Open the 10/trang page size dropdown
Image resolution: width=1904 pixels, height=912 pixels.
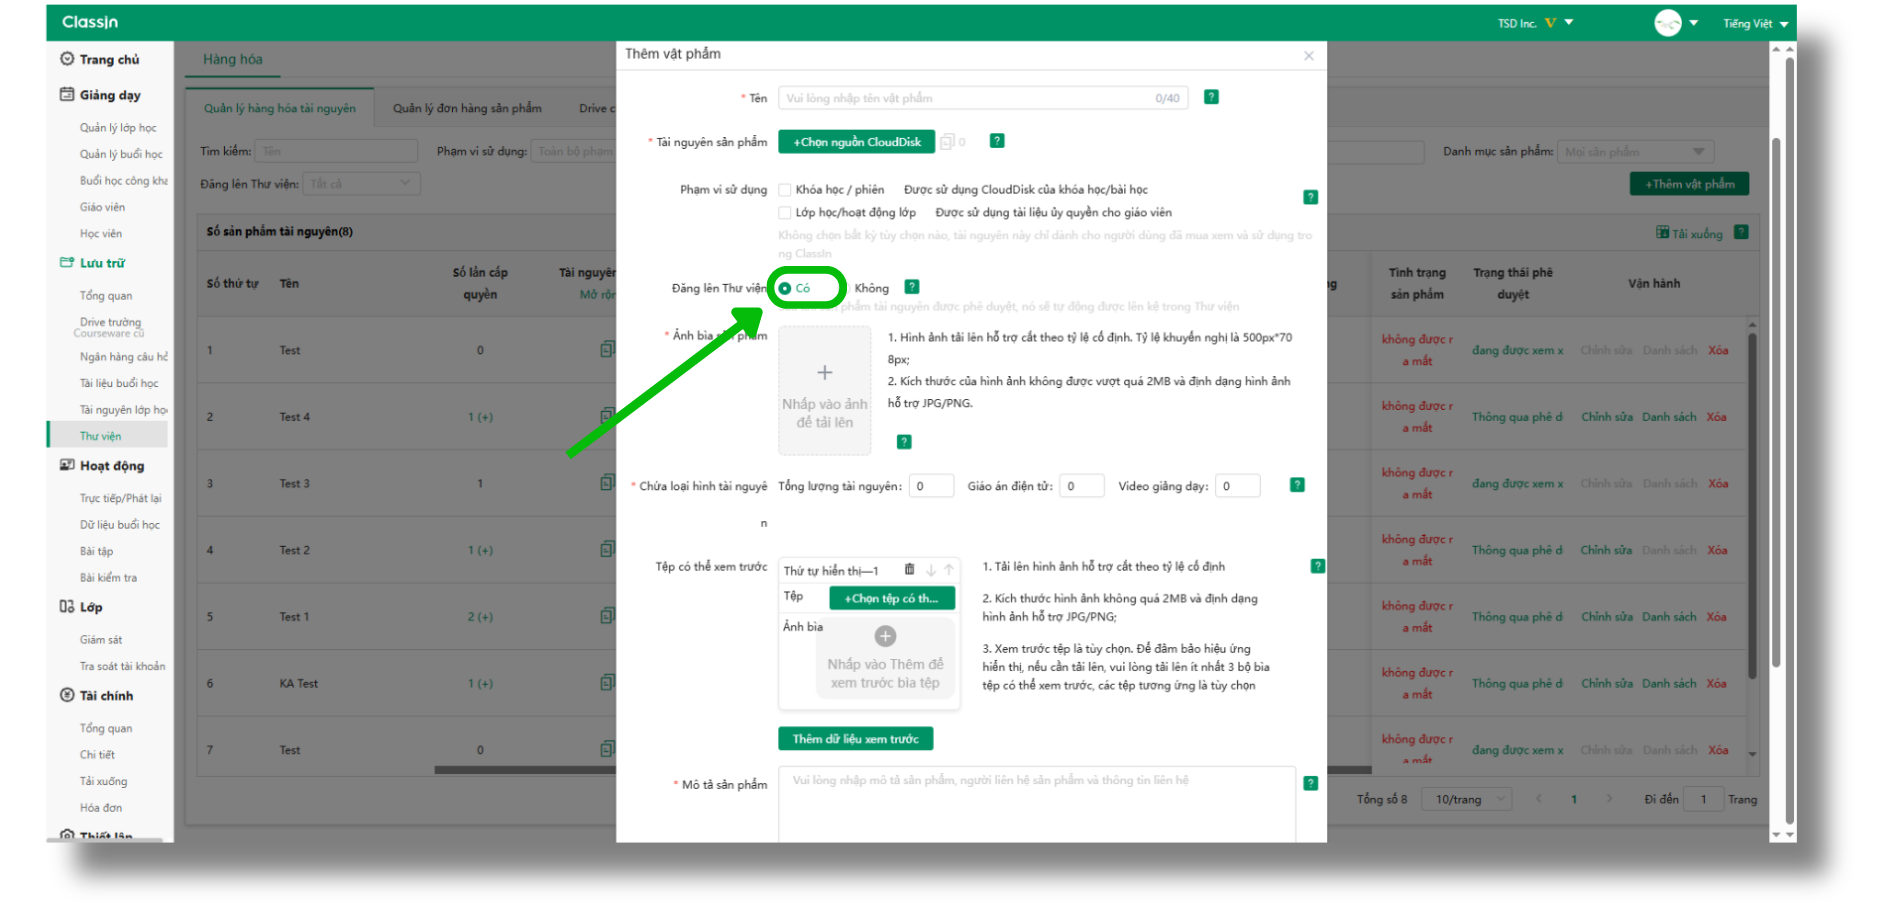[1470, 799]
